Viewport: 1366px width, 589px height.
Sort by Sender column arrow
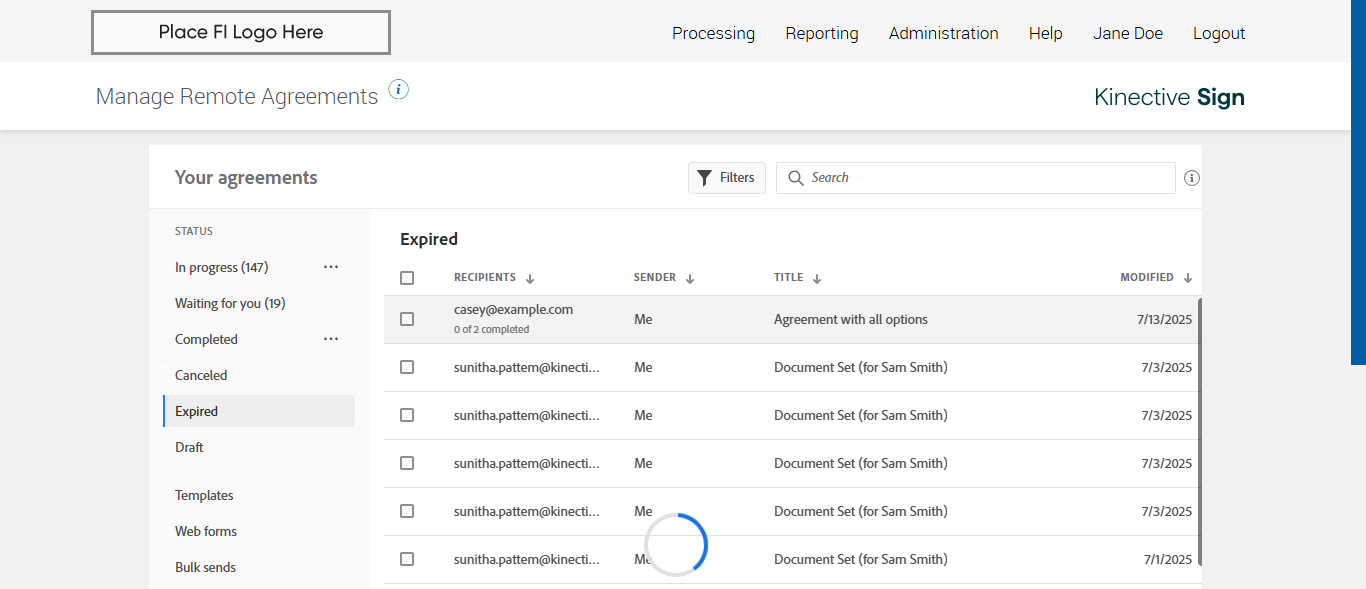click(690, 279)
